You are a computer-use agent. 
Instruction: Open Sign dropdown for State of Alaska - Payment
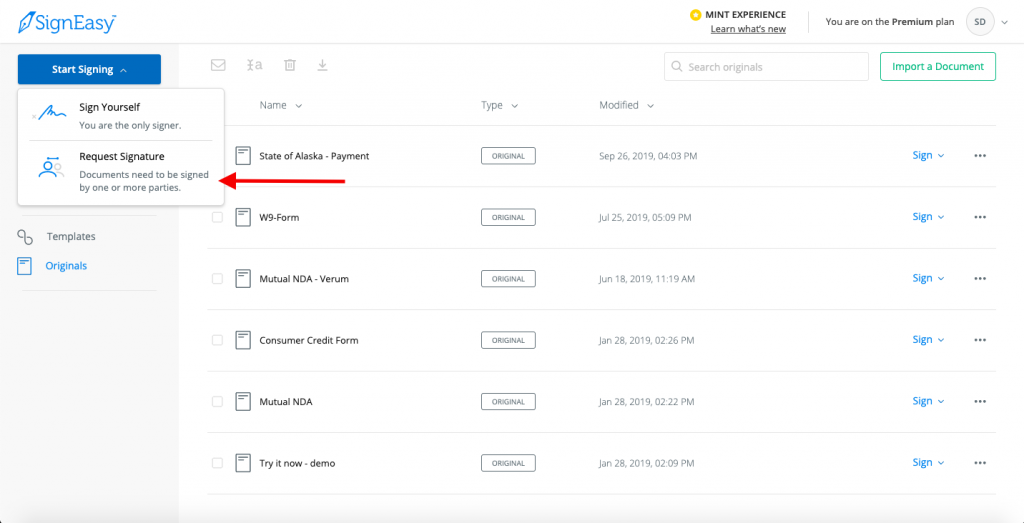pos(928,155)
